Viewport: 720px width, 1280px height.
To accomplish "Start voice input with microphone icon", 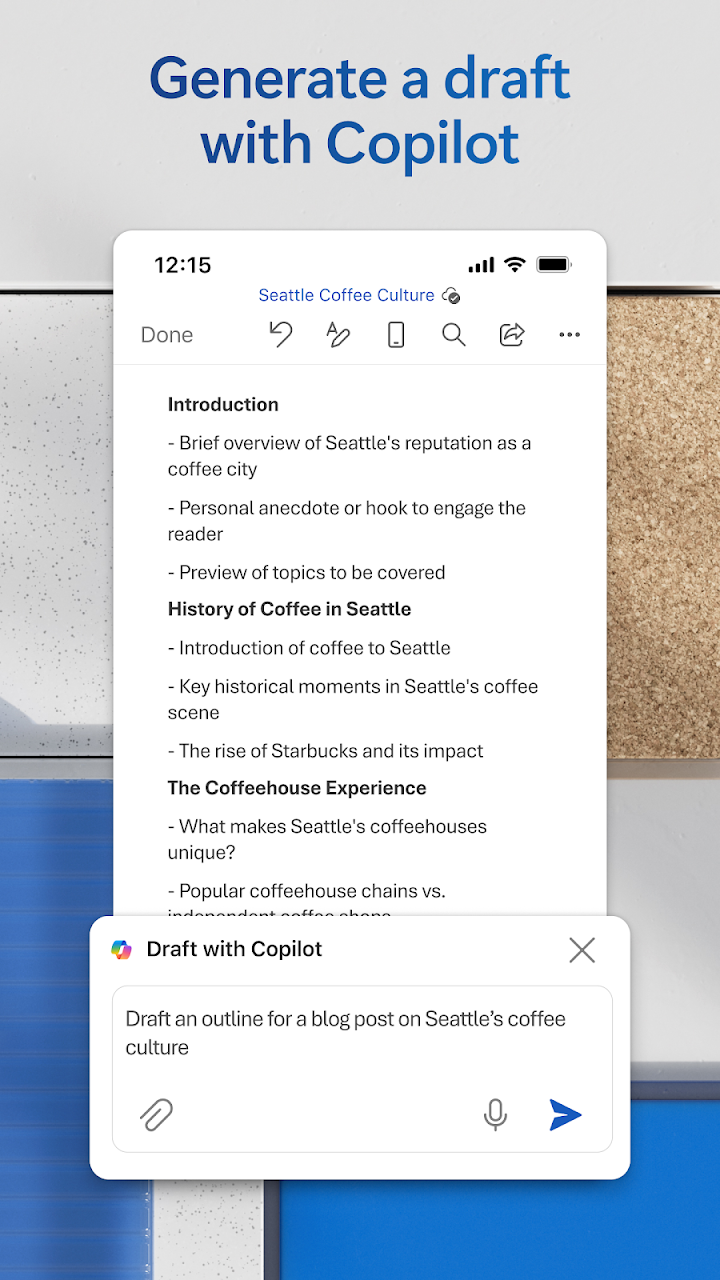I will (495, 1114).
